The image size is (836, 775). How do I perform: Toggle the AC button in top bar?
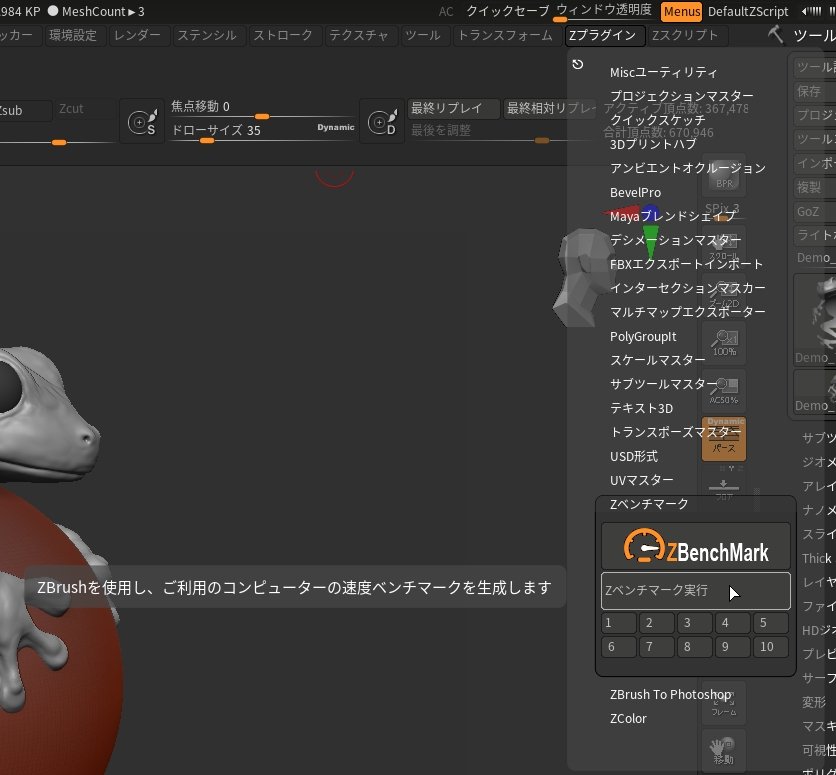[446, 12]
